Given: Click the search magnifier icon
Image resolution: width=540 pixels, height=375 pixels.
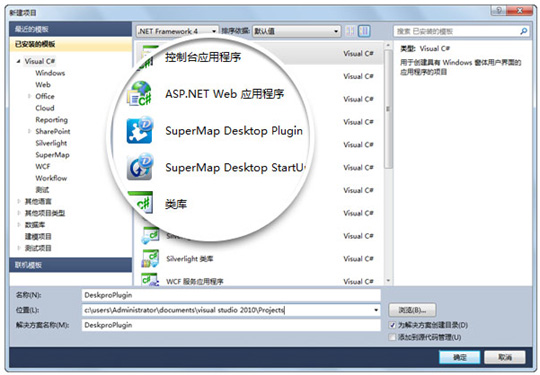Looking at the screenshot, I should tap(523, 31).
